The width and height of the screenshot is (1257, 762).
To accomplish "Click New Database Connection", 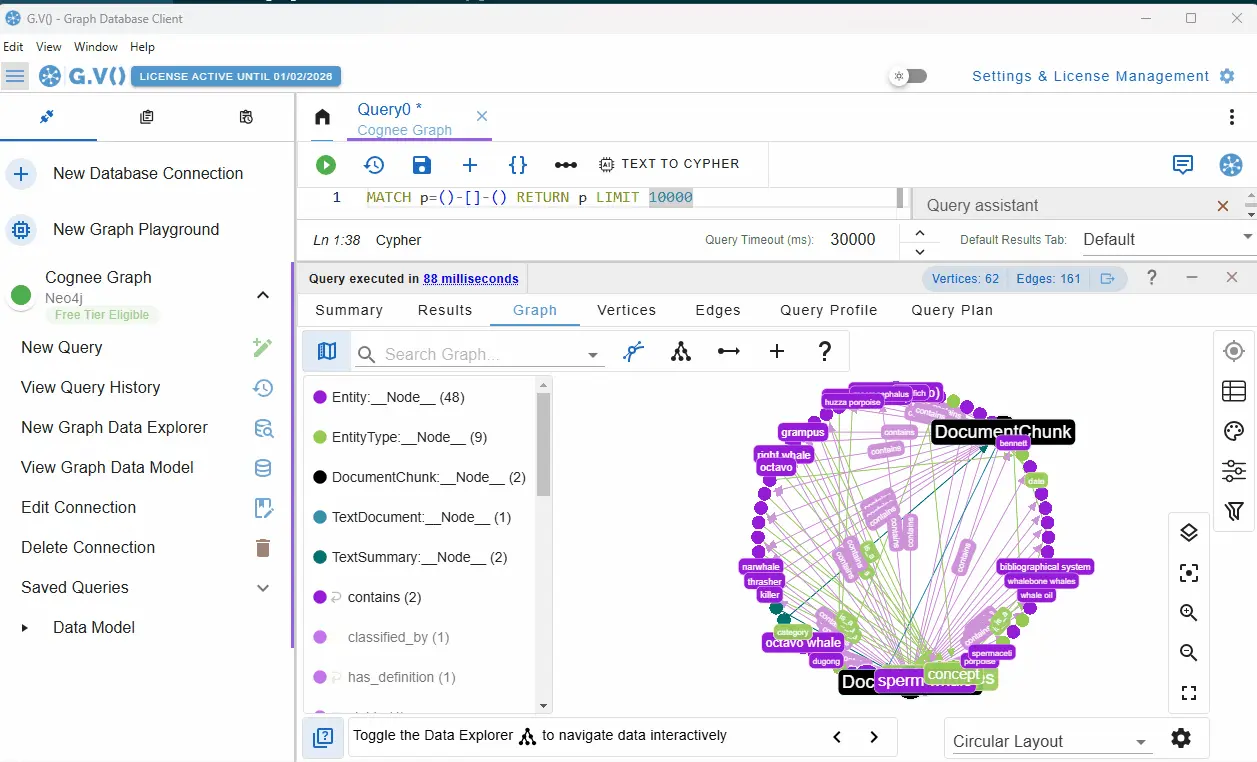I will pos(147,174).
